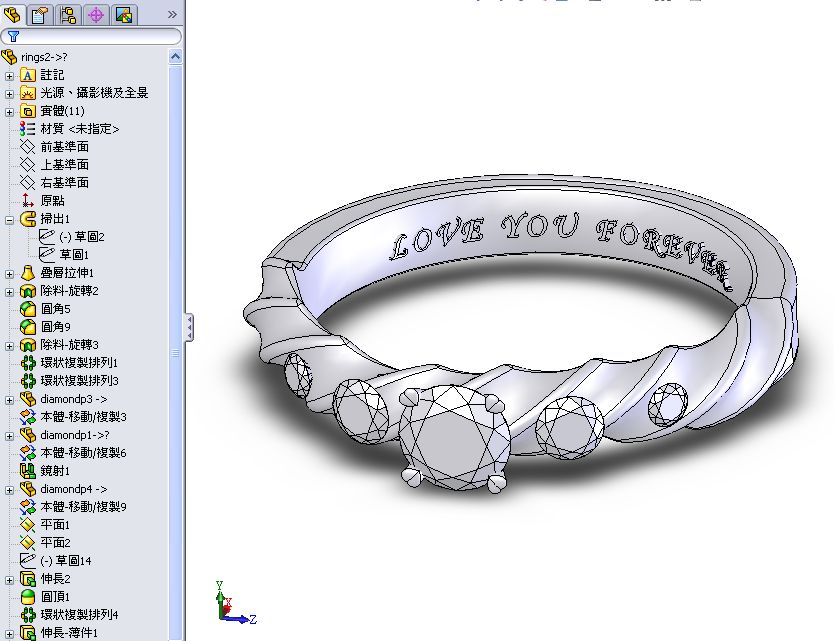Select the FeatureManager design tree tab
834x641 pixels.
pyautogui.click(x=12, y=14)
